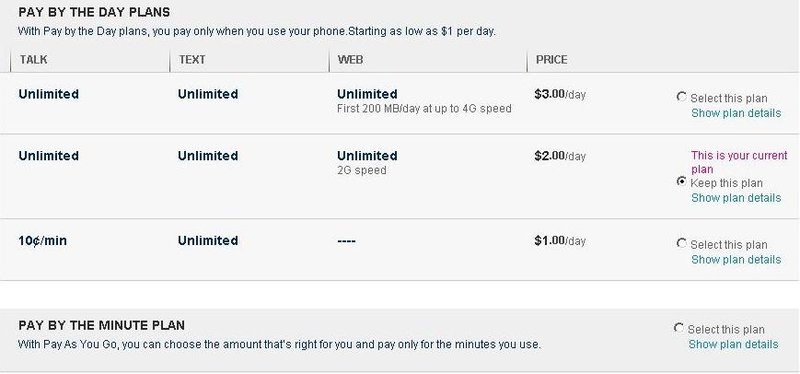Select the Keep this plan radio button
Screen dimensions: 800x374
pos(681,181)
